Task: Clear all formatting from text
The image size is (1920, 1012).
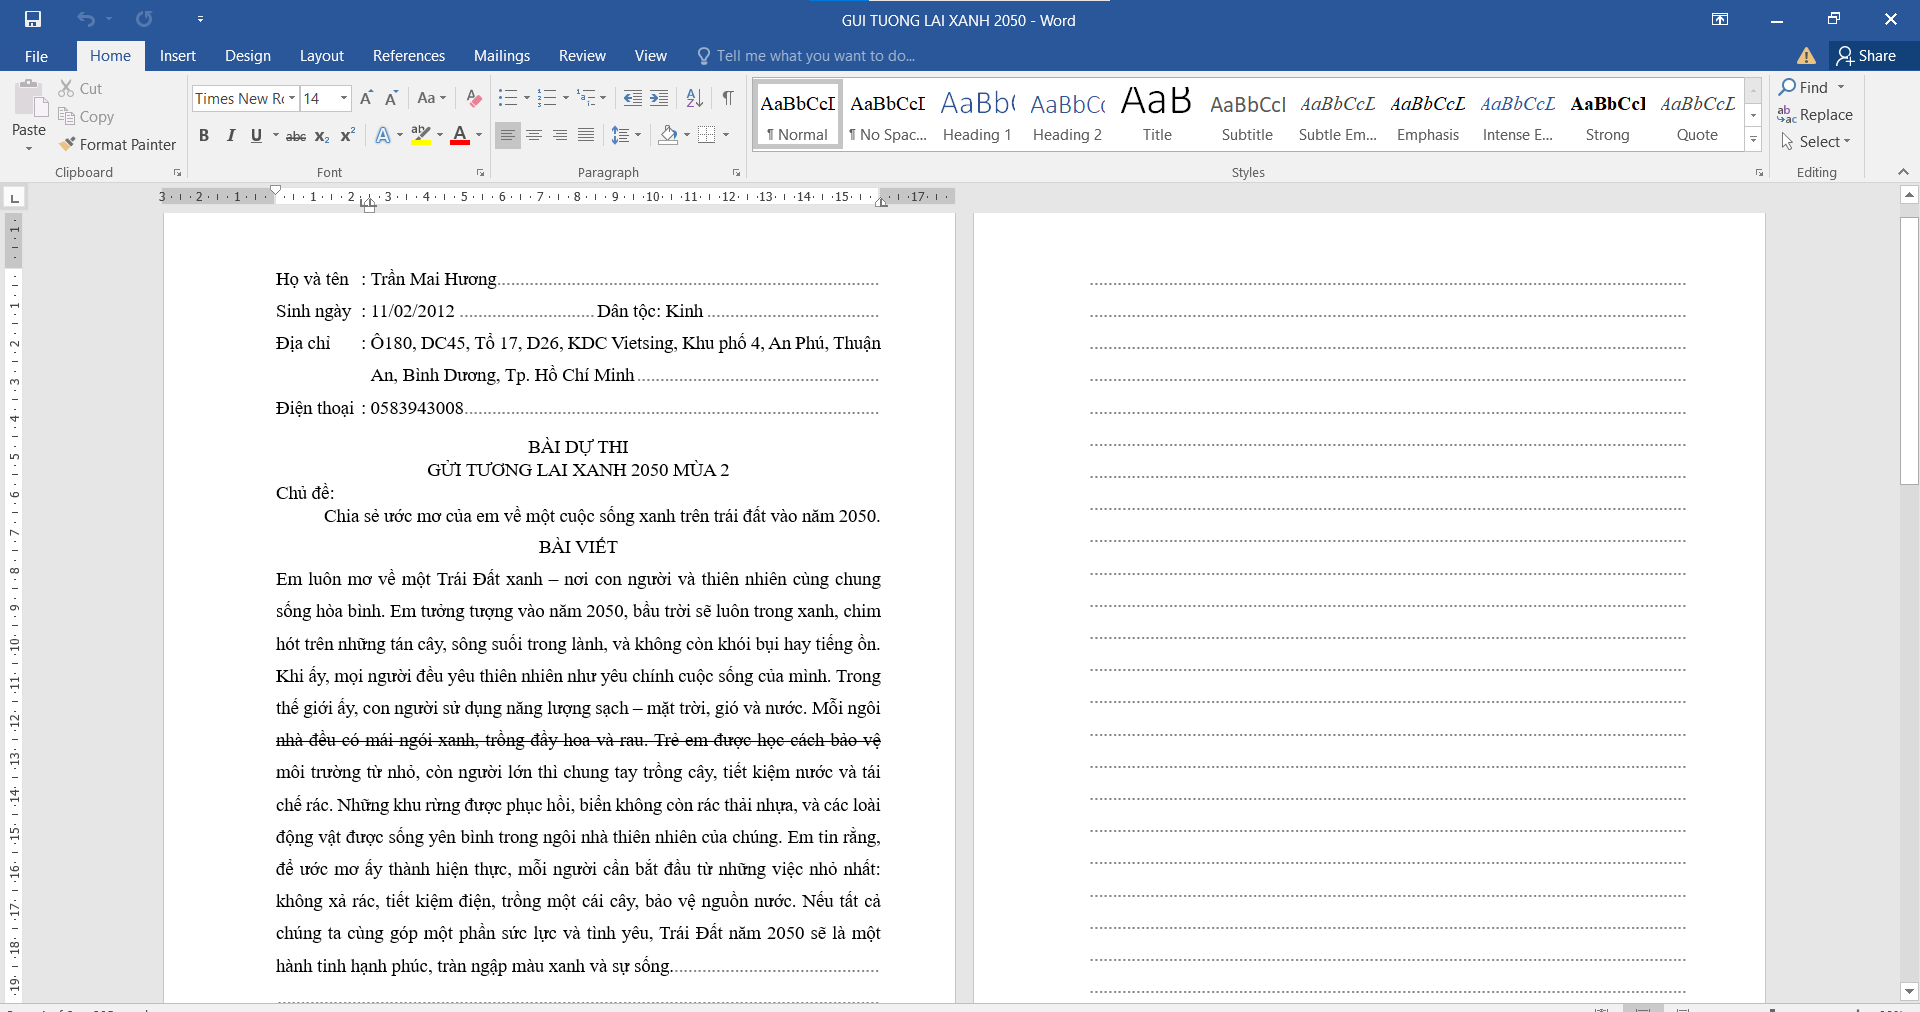Action: tap(474, 98)
